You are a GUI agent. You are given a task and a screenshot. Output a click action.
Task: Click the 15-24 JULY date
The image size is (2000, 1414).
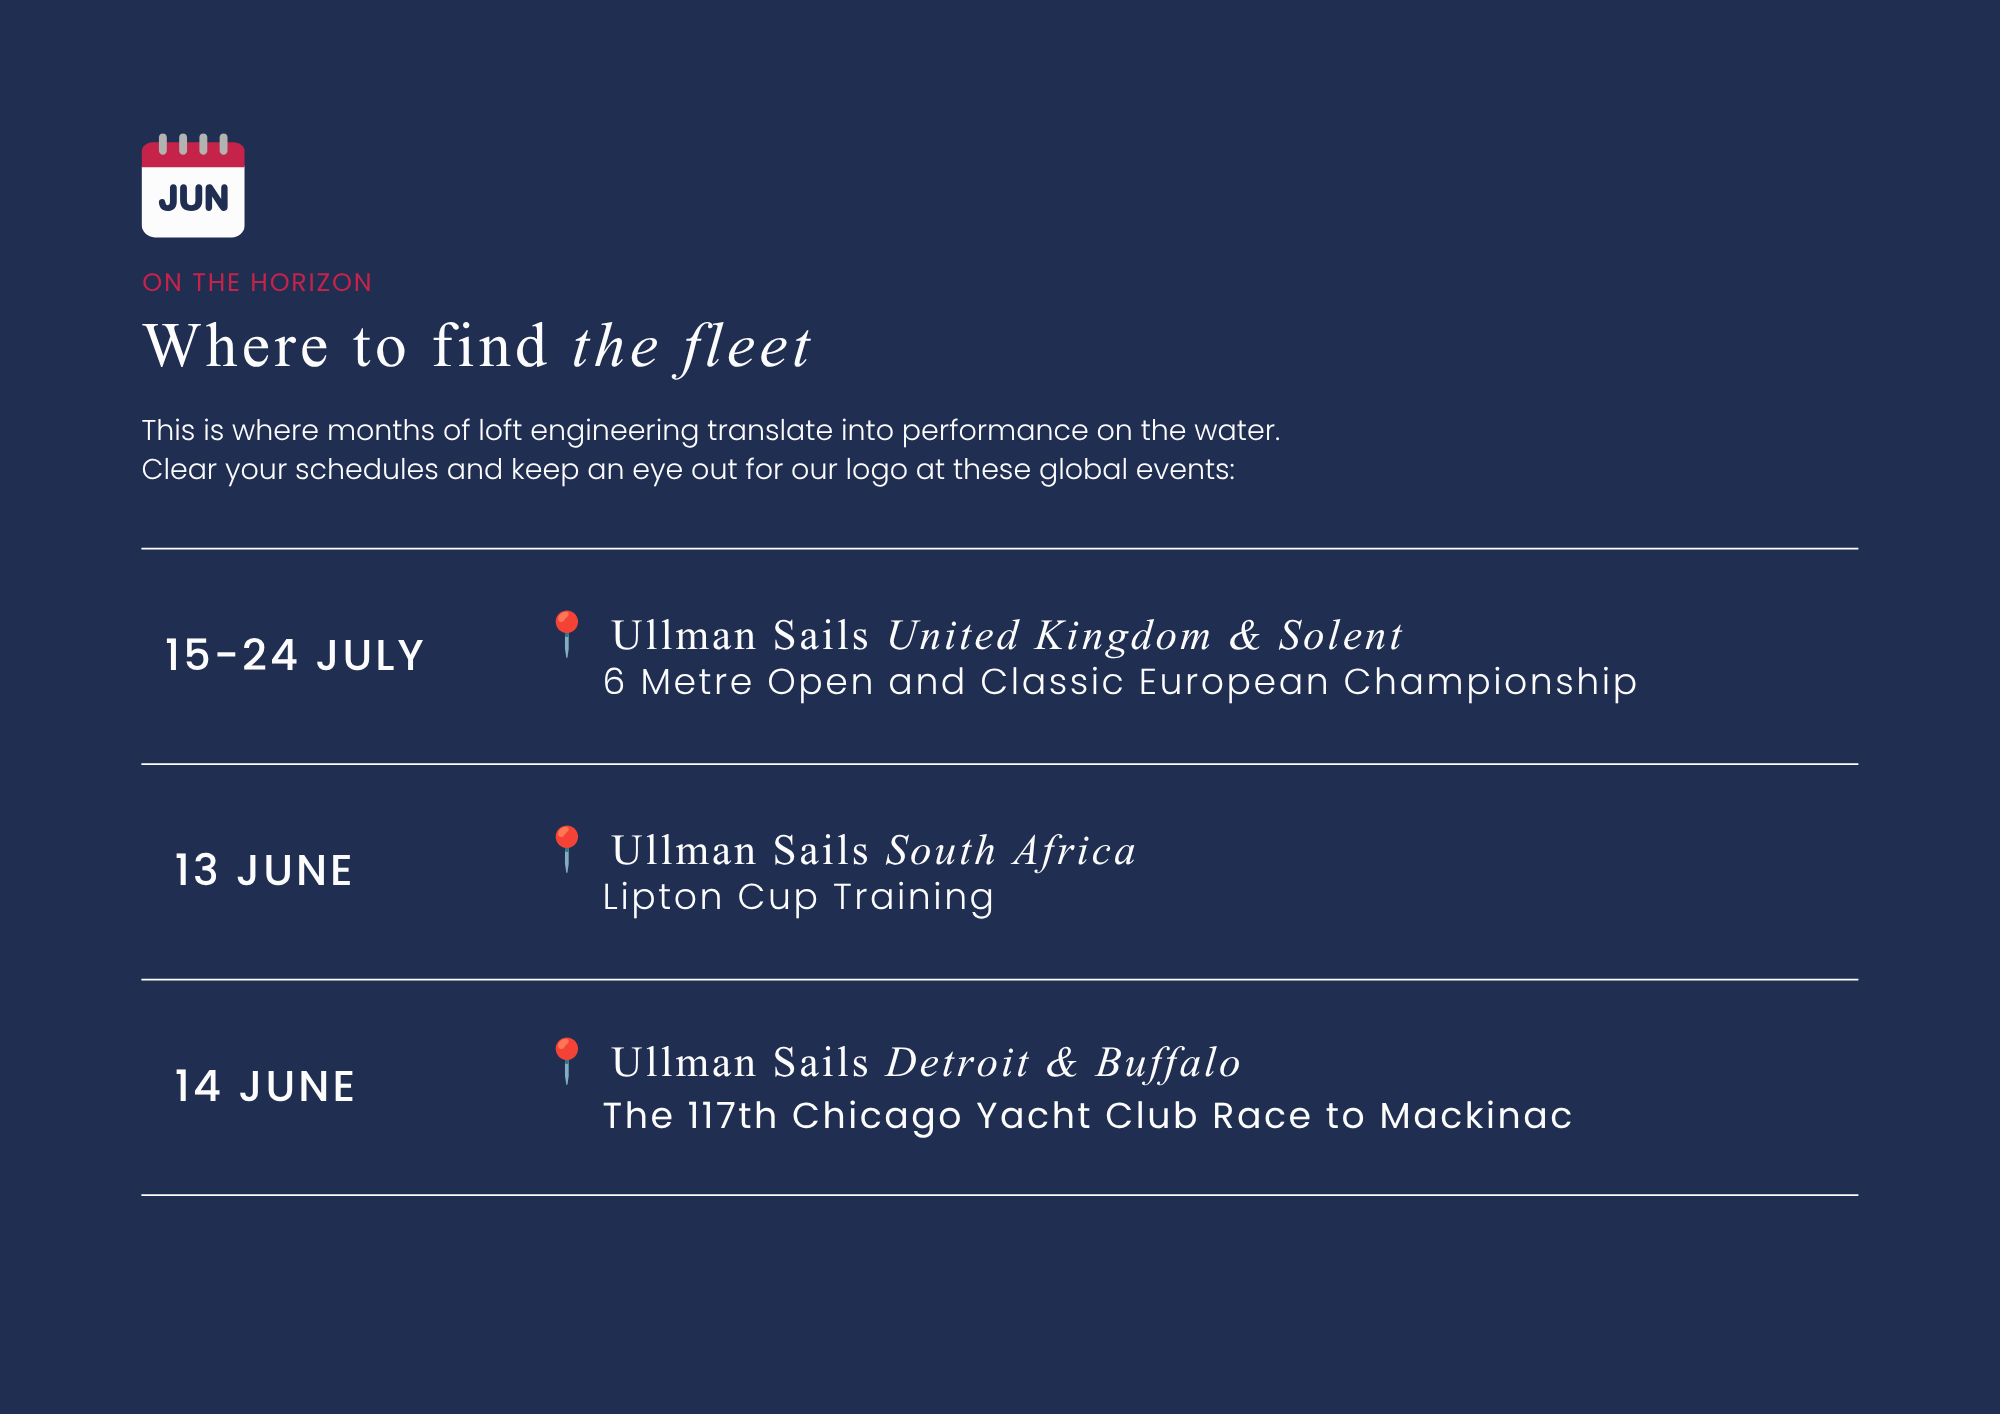coord(295,656)
